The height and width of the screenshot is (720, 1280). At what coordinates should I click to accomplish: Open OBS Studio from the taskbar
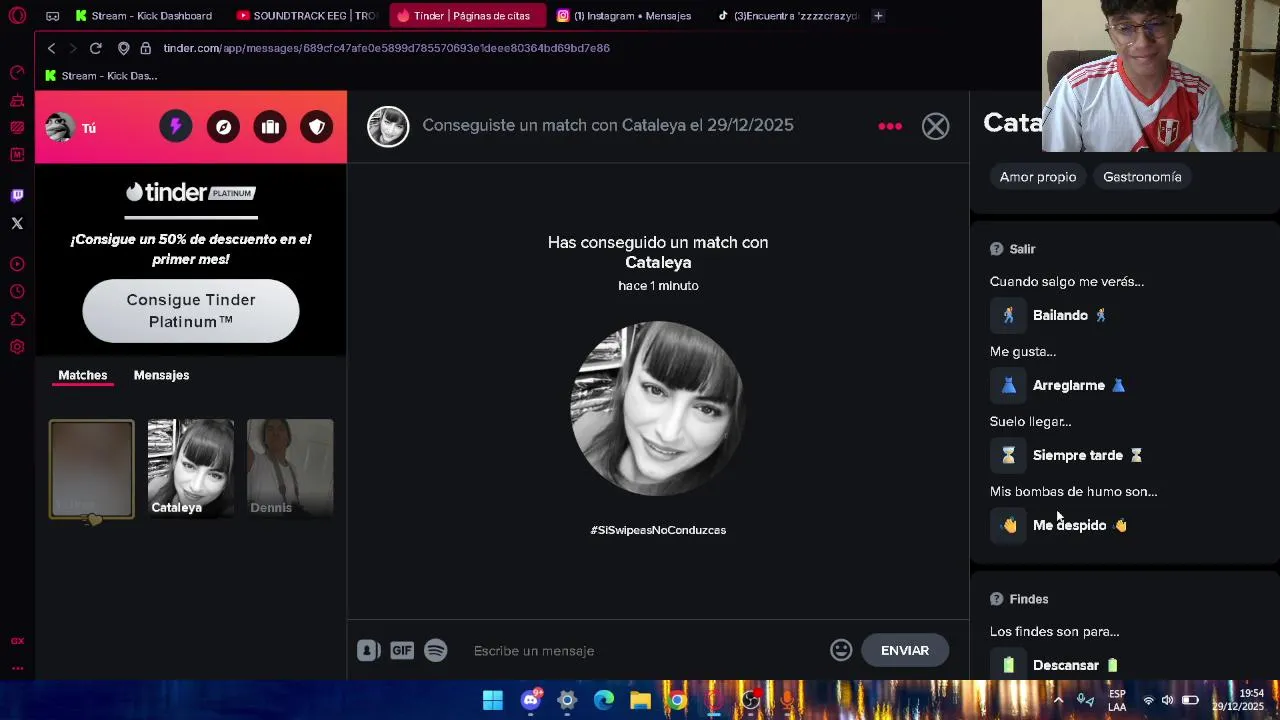(x=751, y=700)
